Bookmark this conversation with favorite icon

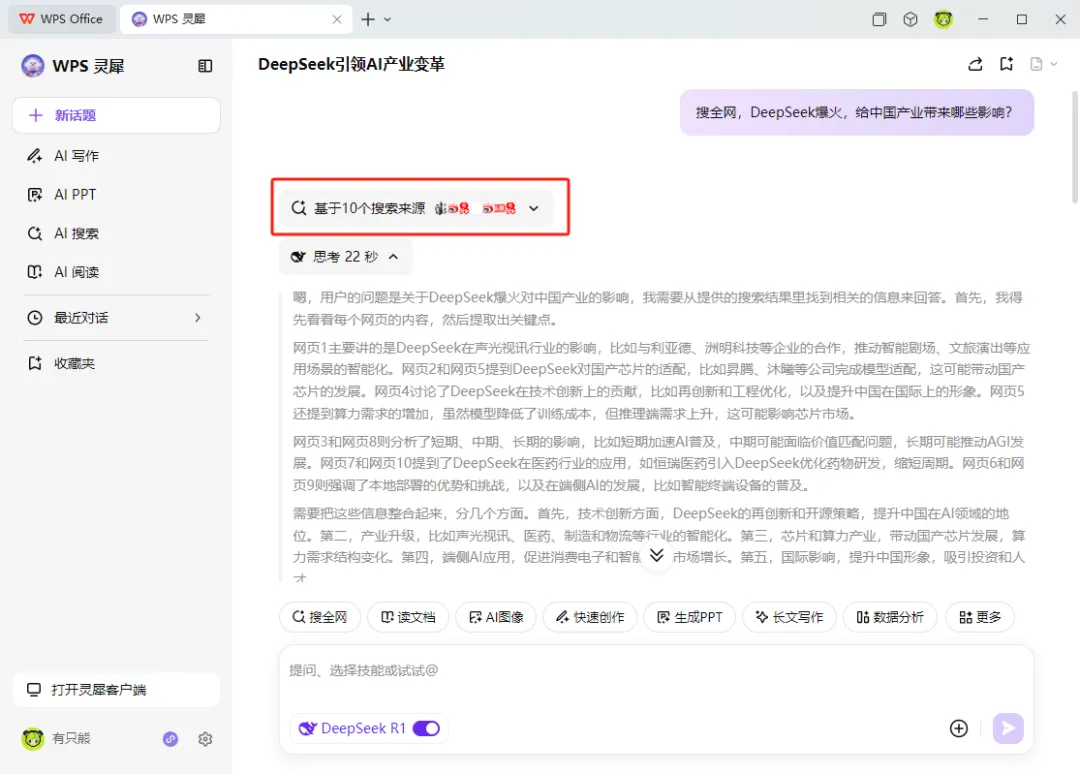coord(1006,65)
